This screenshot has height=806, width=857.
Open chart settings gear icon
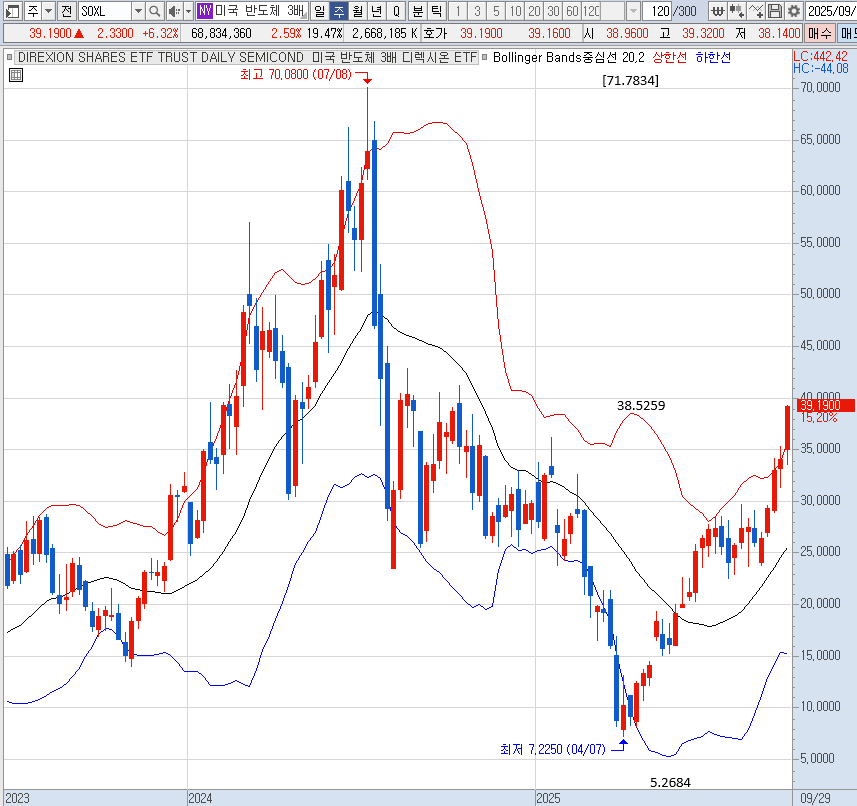point(793,11)
